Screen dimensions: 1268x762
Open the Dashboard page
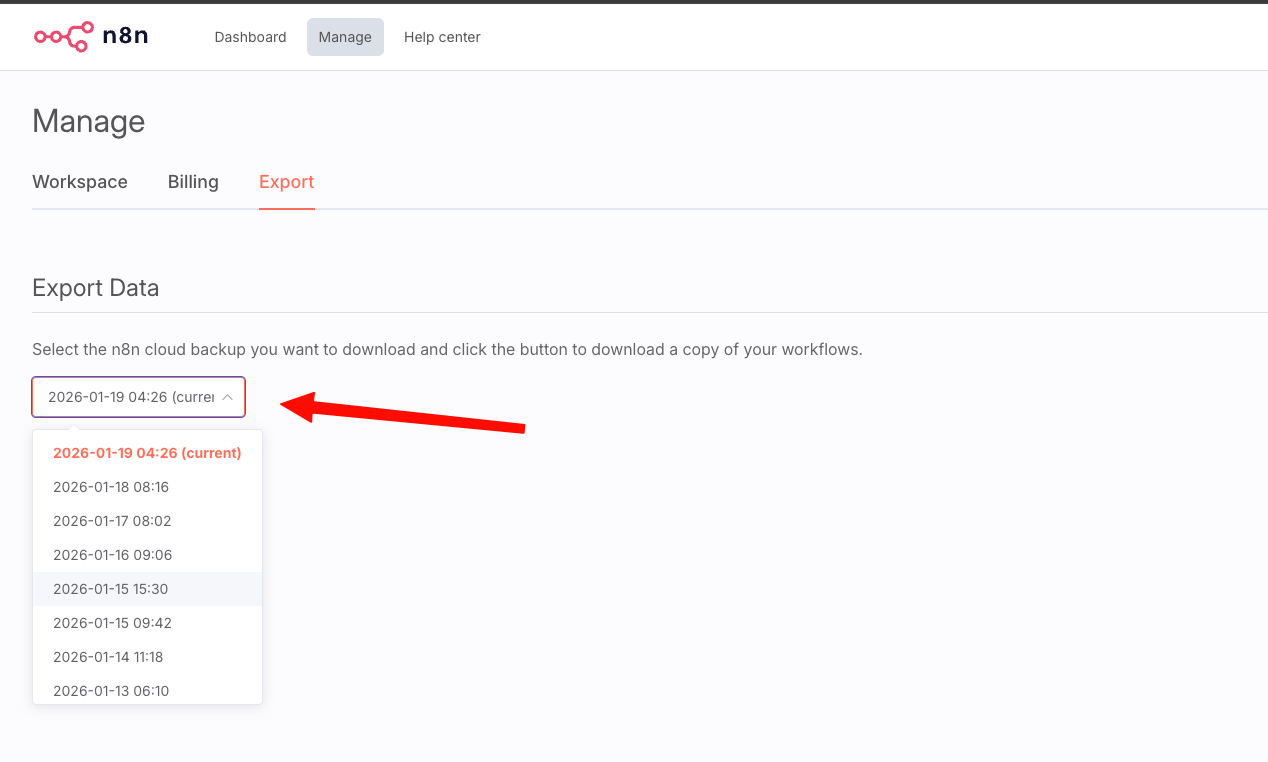coord(250,37)
